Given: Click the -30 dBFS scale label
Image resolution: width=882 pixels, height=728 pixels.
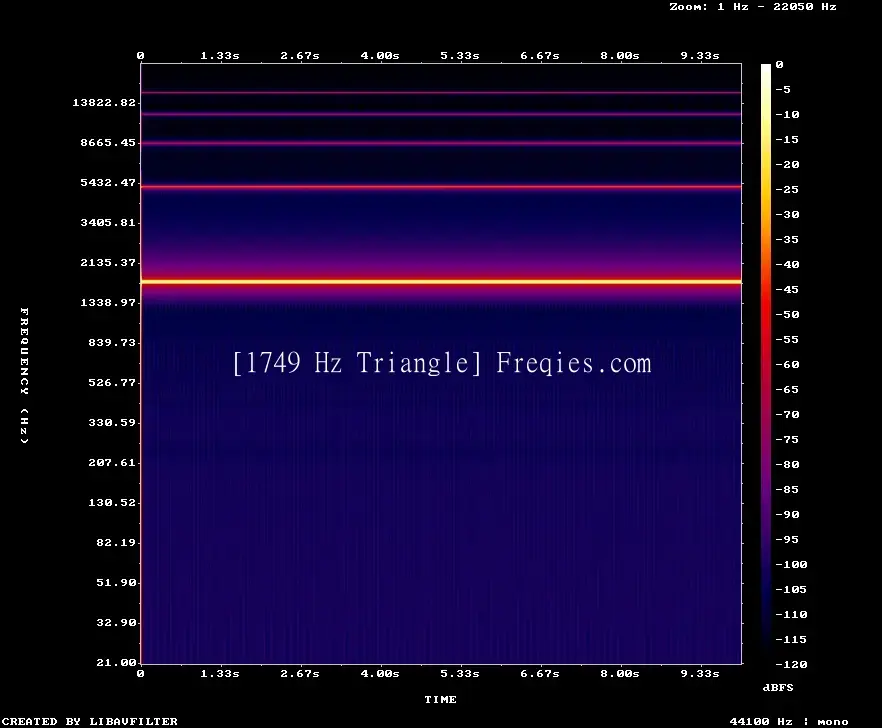Looking at the screenshot, I should [787, 214].
